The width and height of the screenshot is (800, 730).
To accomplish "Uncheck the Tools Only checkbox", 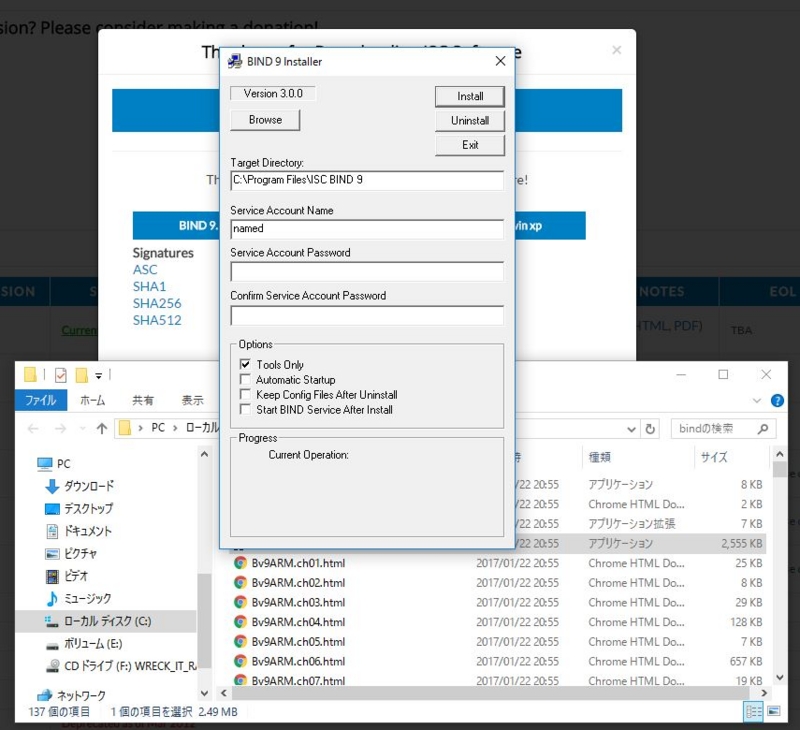I will click(245, 364).
